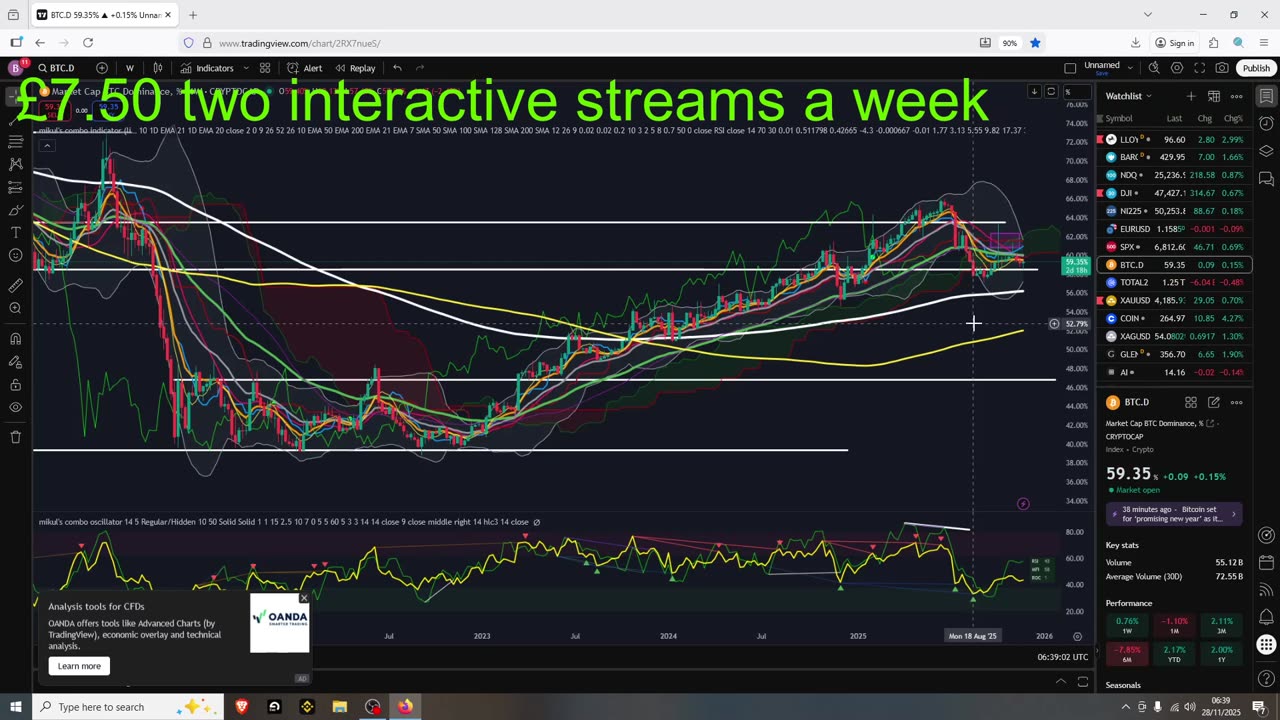Viewport: 1280px width, 720px height.
Task: Open the products grid round icon
Action: coord(1266,644)
